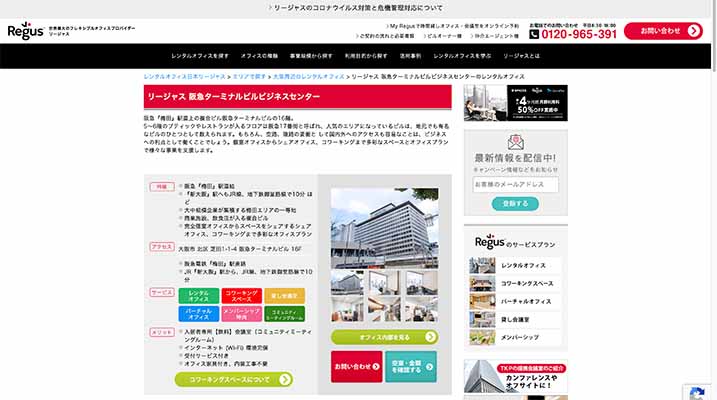
Task: Click レンタルオフィス日本リージャス breadcrumb
Action: click(x=184, y=77)
